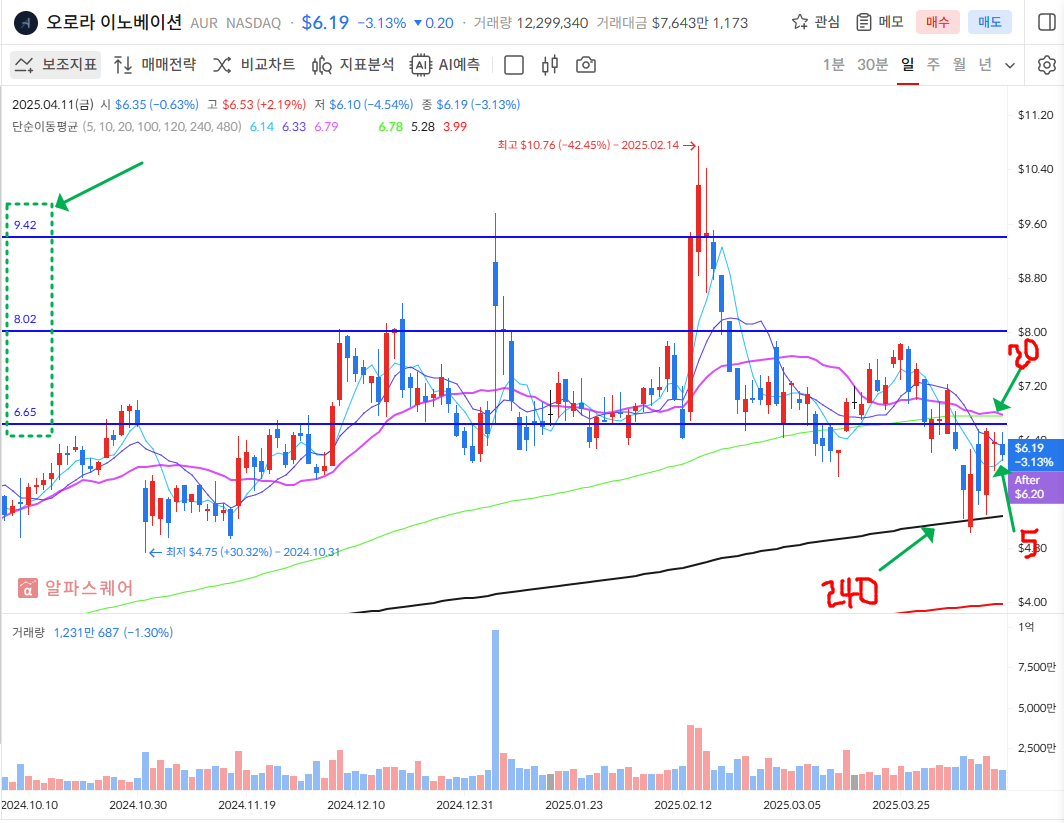Open 매매전략 trading strategy tool
The width and height of the screenshot is (1064, 823).
click(x=155, y=64)
